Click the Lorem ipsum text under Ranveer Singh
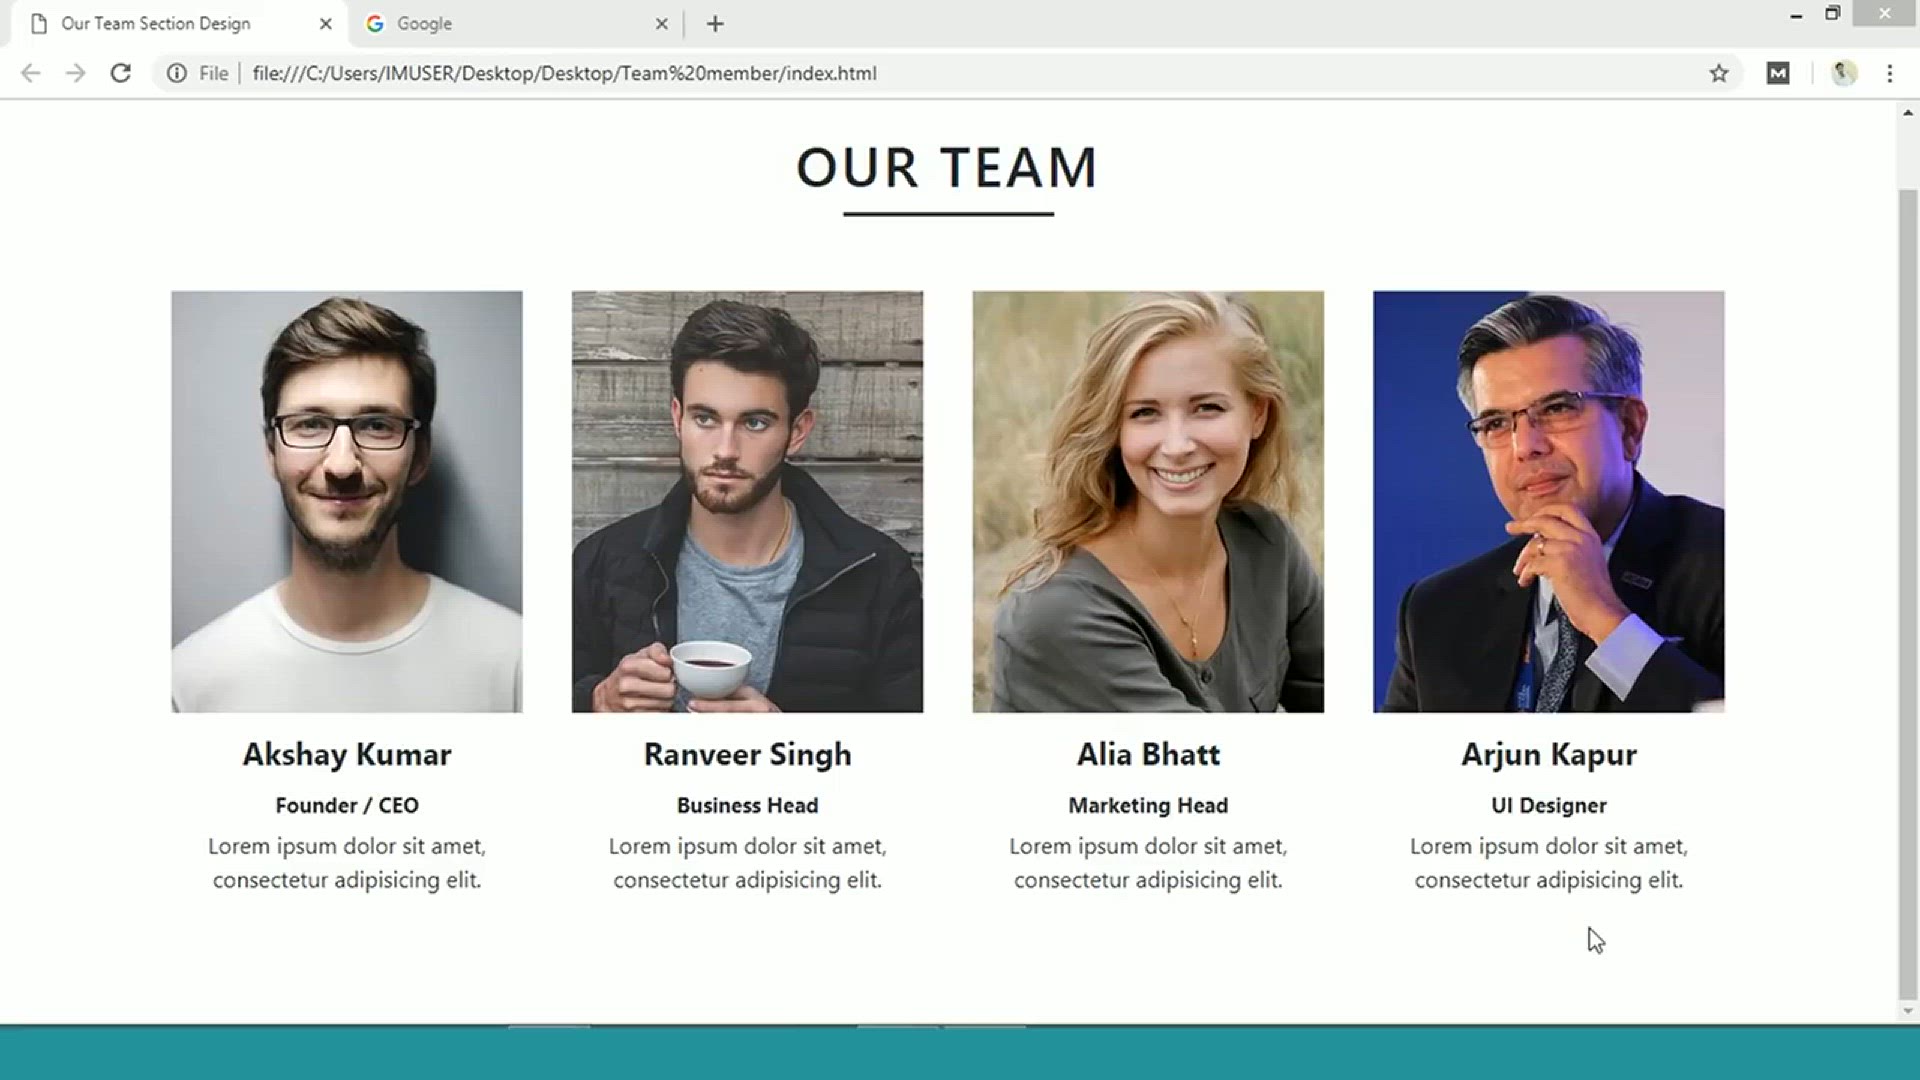Image resolution: width=1920 pixels, height=1080 pixels. 747,863
